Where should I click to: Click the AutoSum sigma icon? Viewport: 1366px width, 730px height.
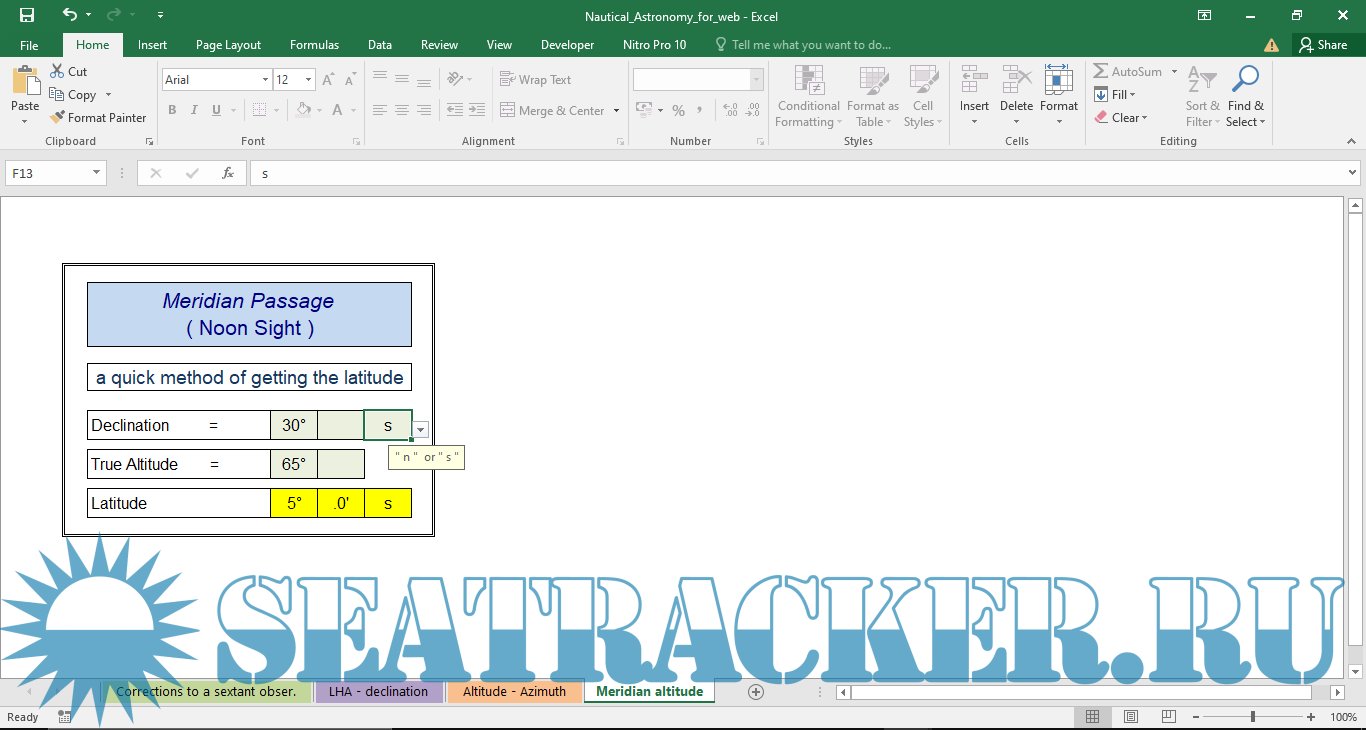click(1101, 72)
